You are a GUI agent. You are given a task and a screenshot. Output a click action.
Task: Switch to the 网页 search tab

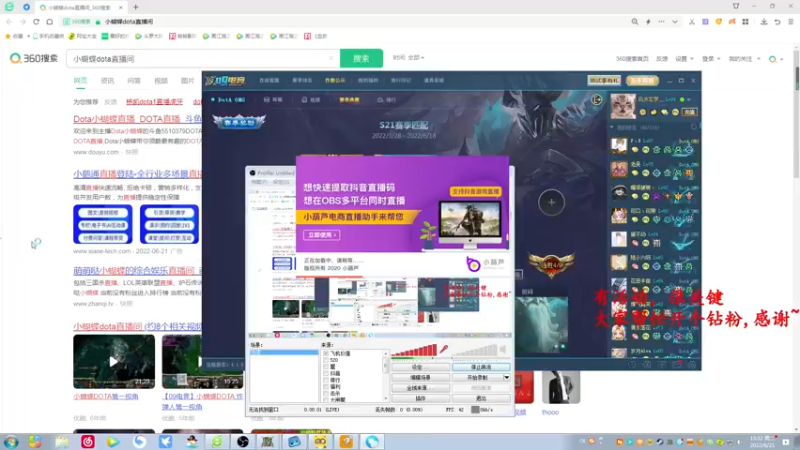[x=81, y=81]
